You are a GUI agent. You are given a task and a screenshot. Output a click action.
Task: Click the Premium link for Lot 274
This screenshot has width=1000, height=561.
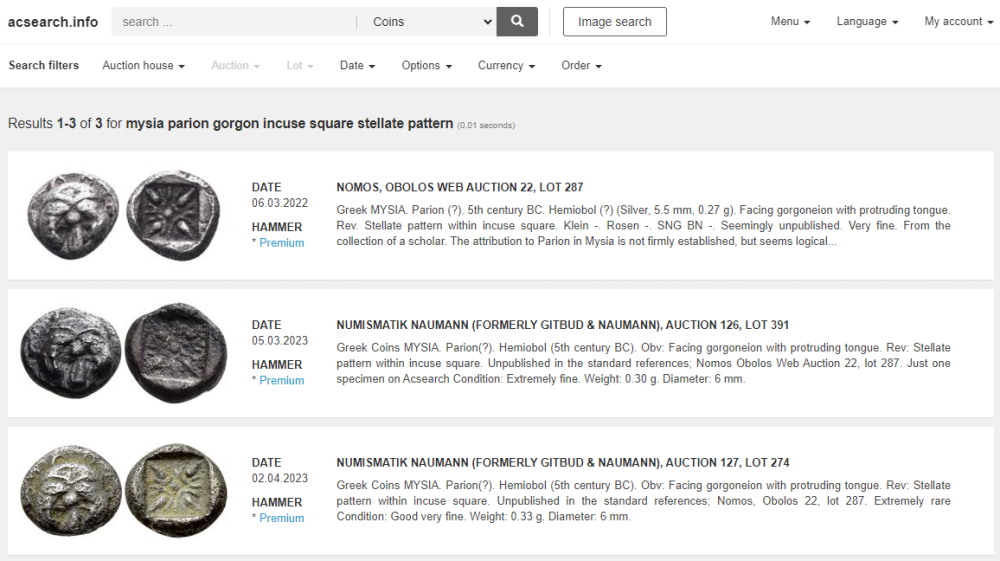(x=281, y=518)
